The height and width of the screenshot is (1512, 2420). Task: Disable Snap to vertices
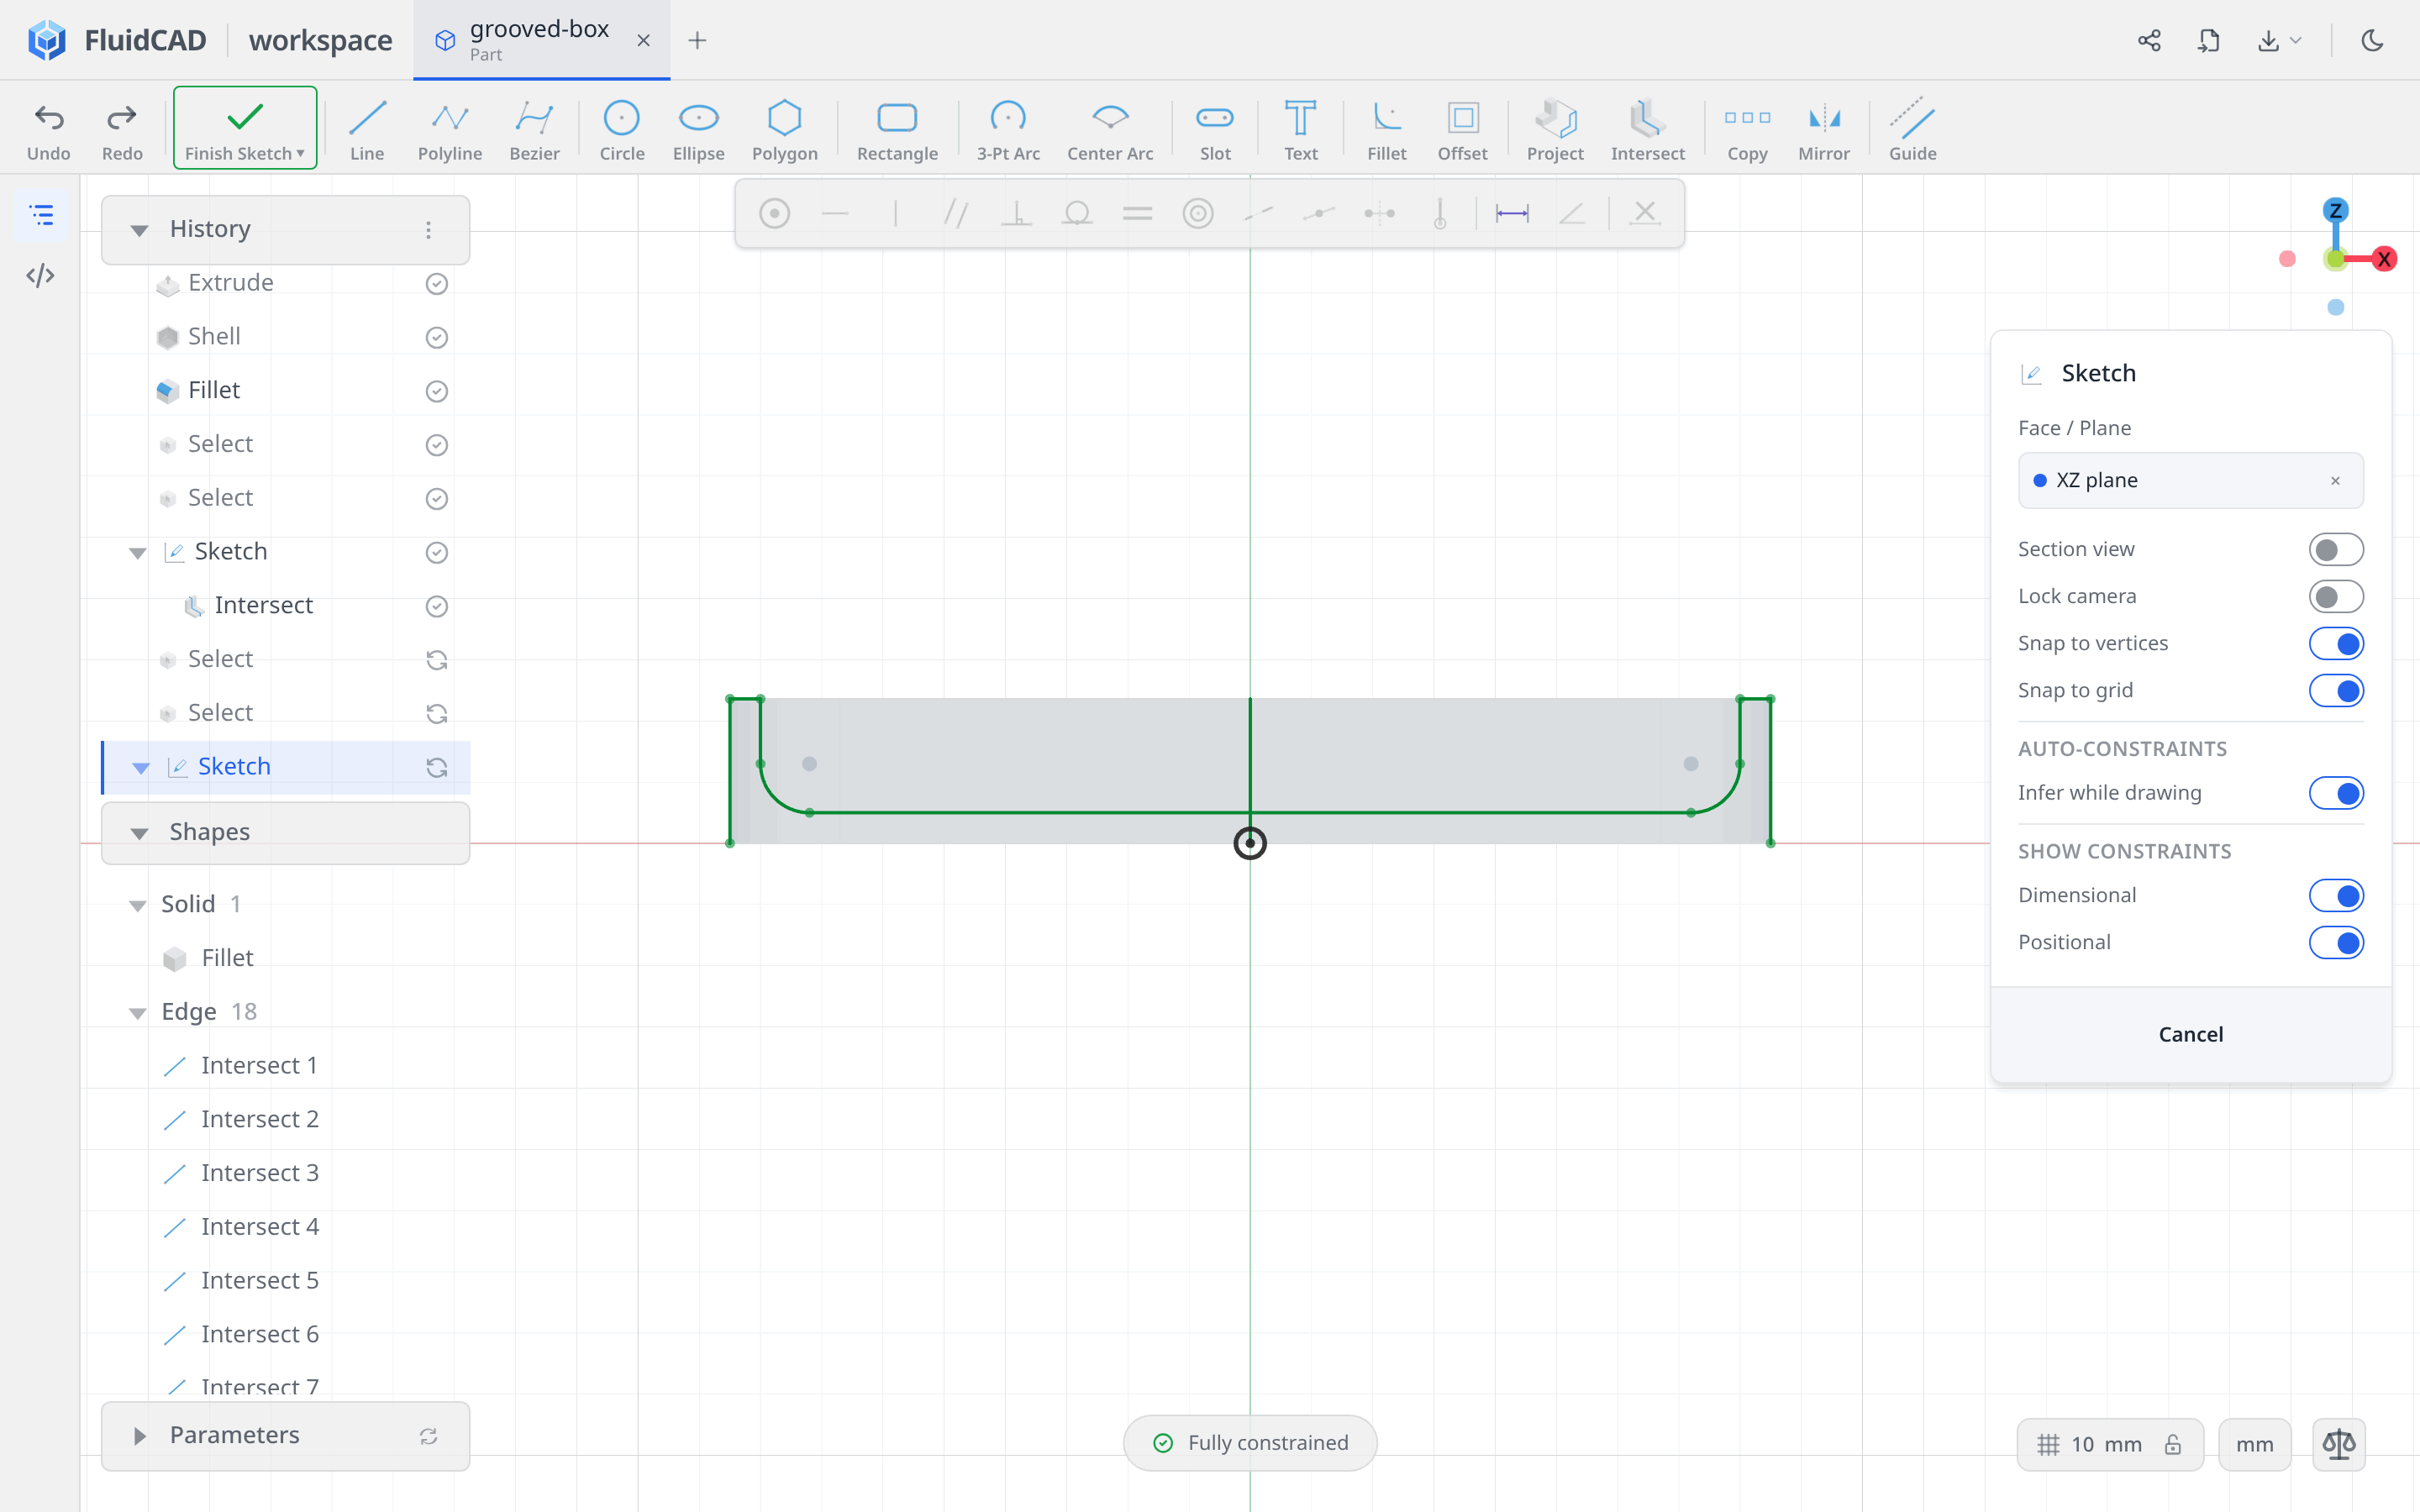2335,643
